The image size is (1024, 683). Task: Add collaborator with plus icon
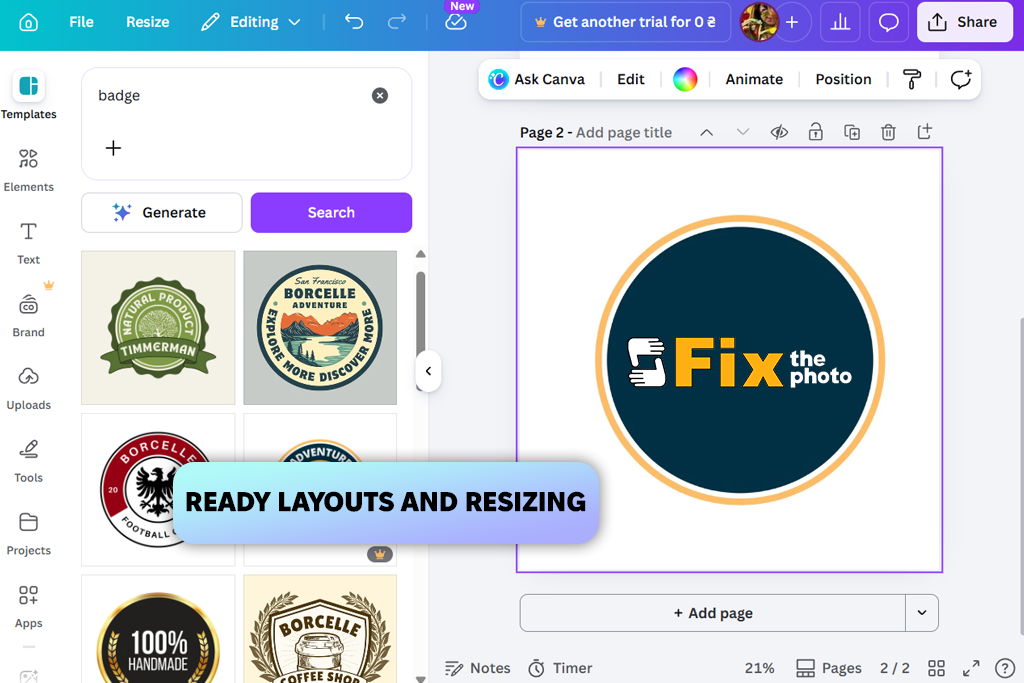coord(792,22)
